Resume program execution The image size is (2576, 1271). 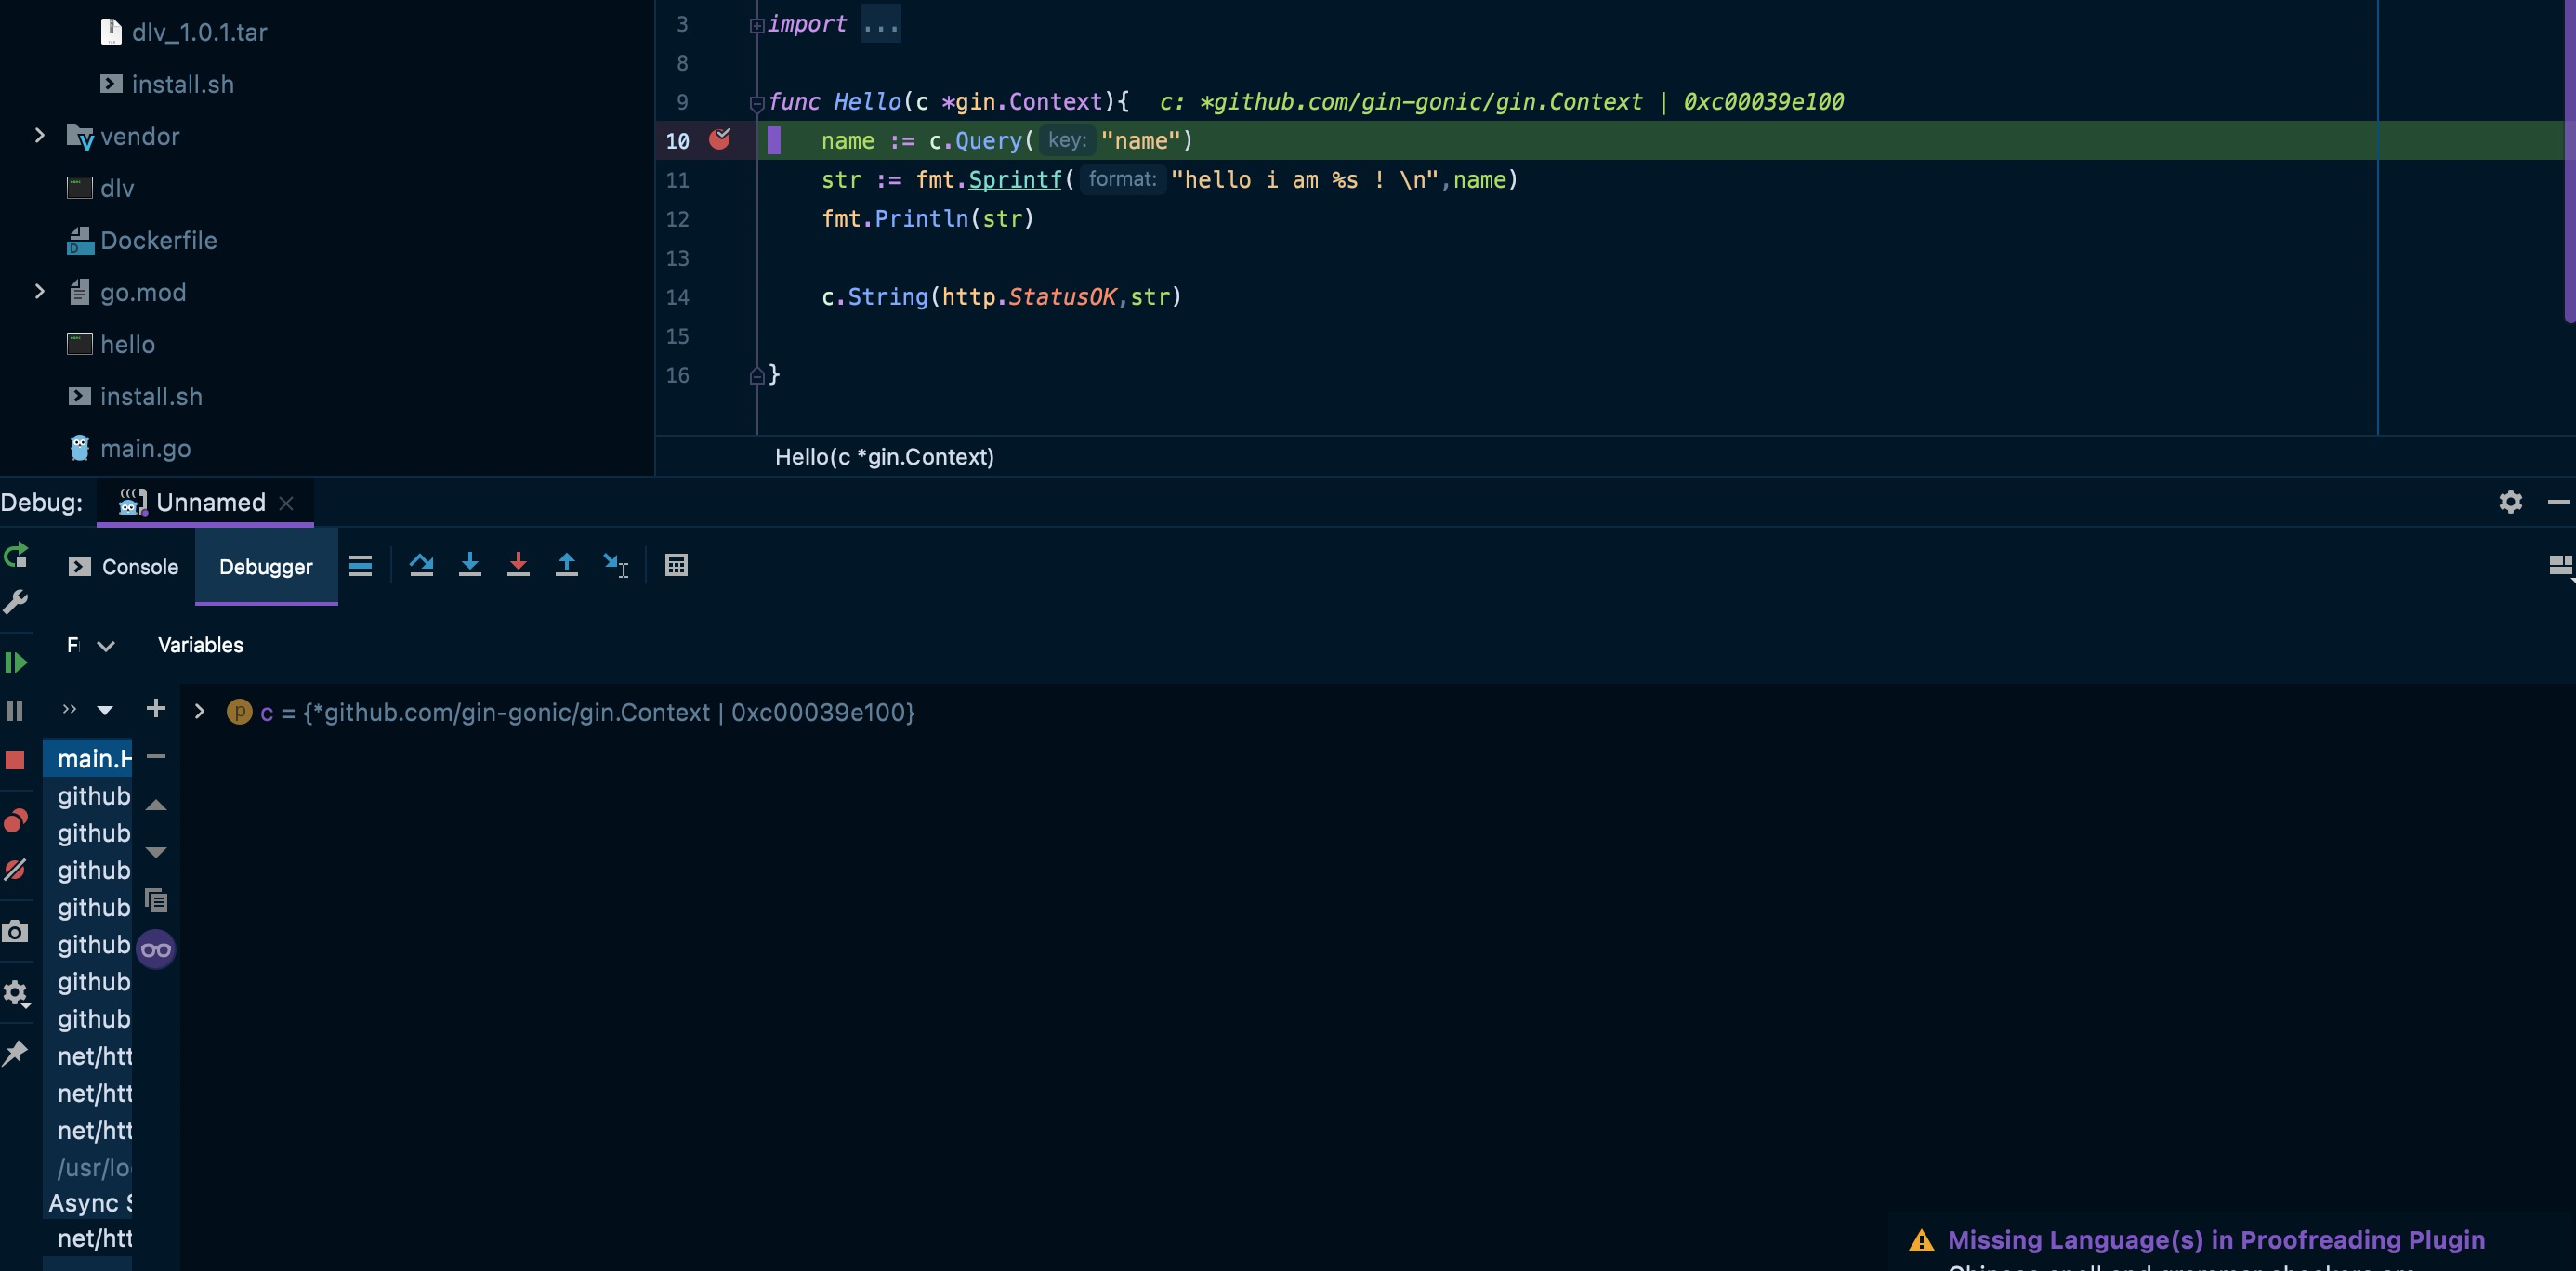(x=16, y=662)
